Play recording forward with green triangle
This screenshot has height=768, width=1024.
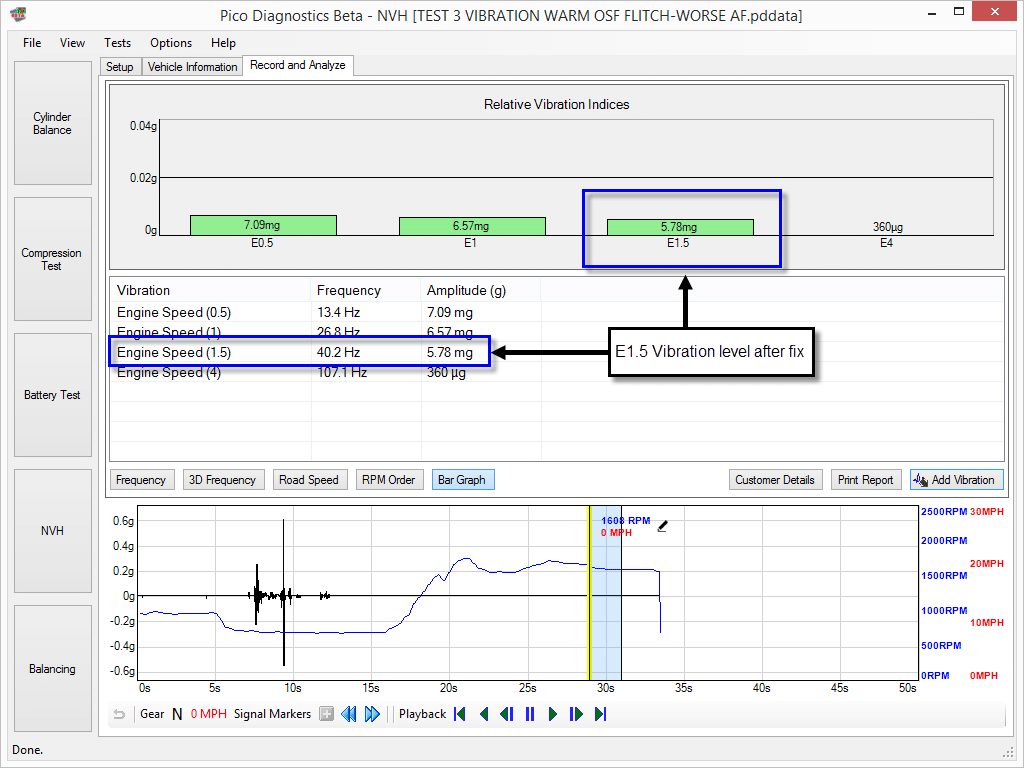tap(552, 714)
